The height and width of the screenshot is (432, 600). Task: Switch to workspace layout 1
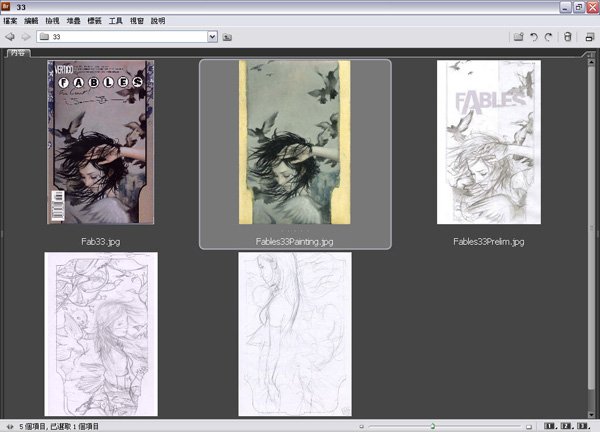(550, 425)
